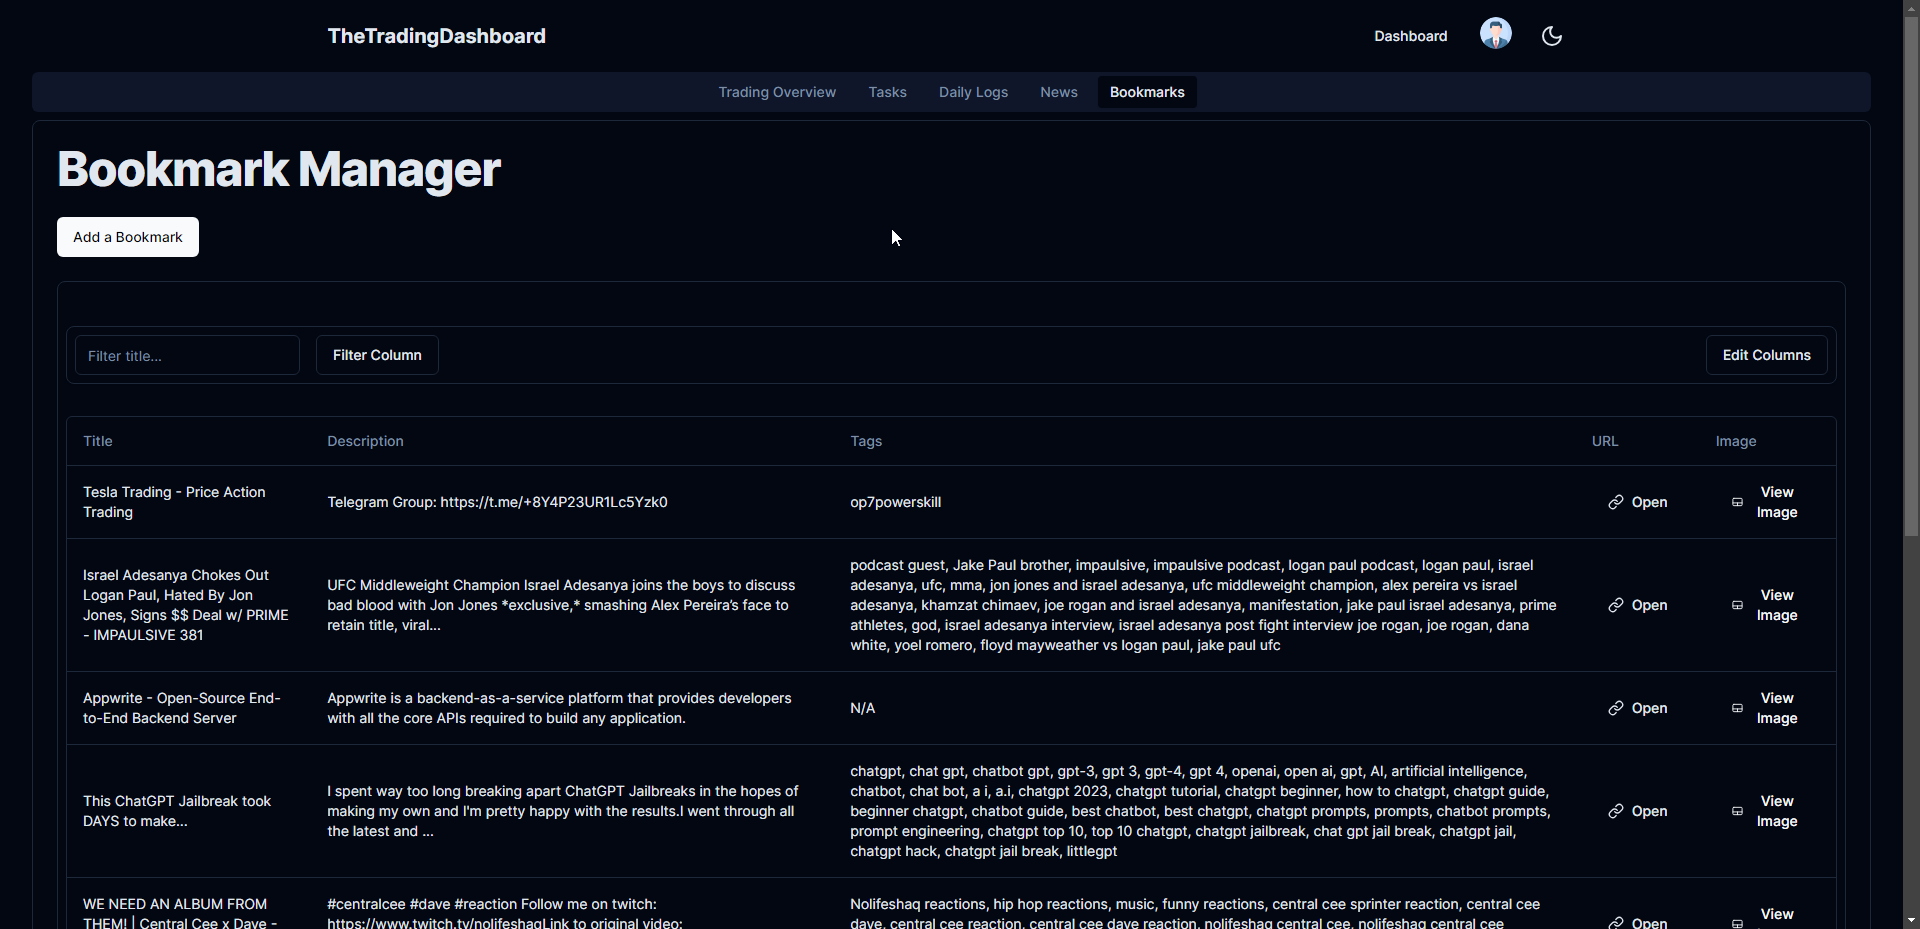Click image icon in ChatGPT Jailbreak row
Screen dimensions: 1920x929
click(x=1737, y=811)
